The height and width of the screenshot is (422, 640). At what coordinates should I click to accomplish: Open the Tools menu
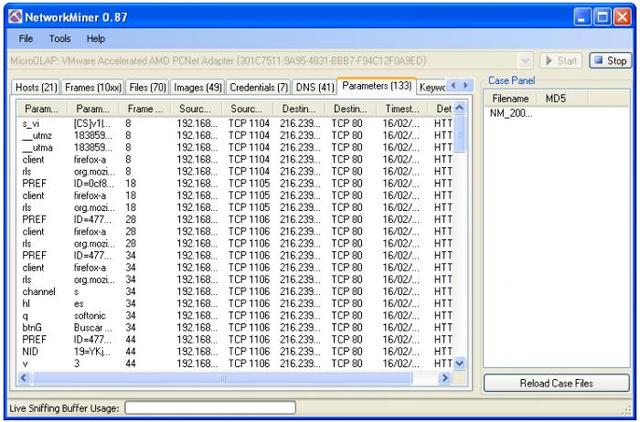(60, 38)
